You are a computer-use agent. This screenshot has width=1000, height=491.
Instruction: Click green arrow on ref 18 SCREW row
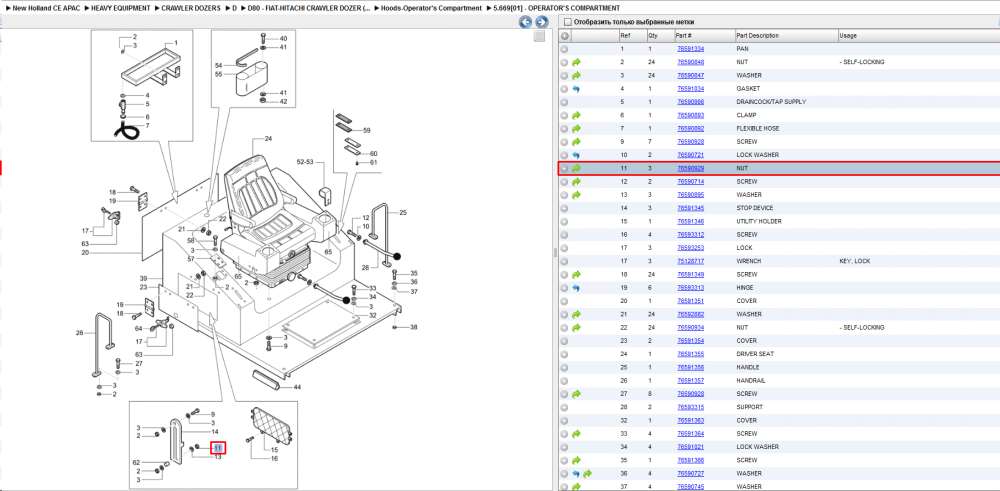(x=577, y=274)
